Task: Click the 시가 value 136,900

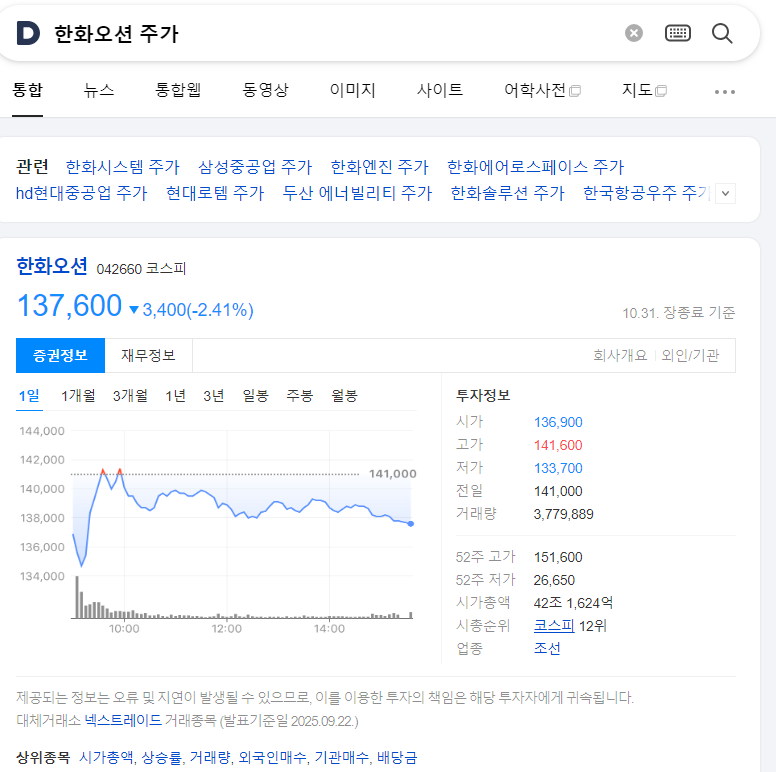Action: point(558,422)
